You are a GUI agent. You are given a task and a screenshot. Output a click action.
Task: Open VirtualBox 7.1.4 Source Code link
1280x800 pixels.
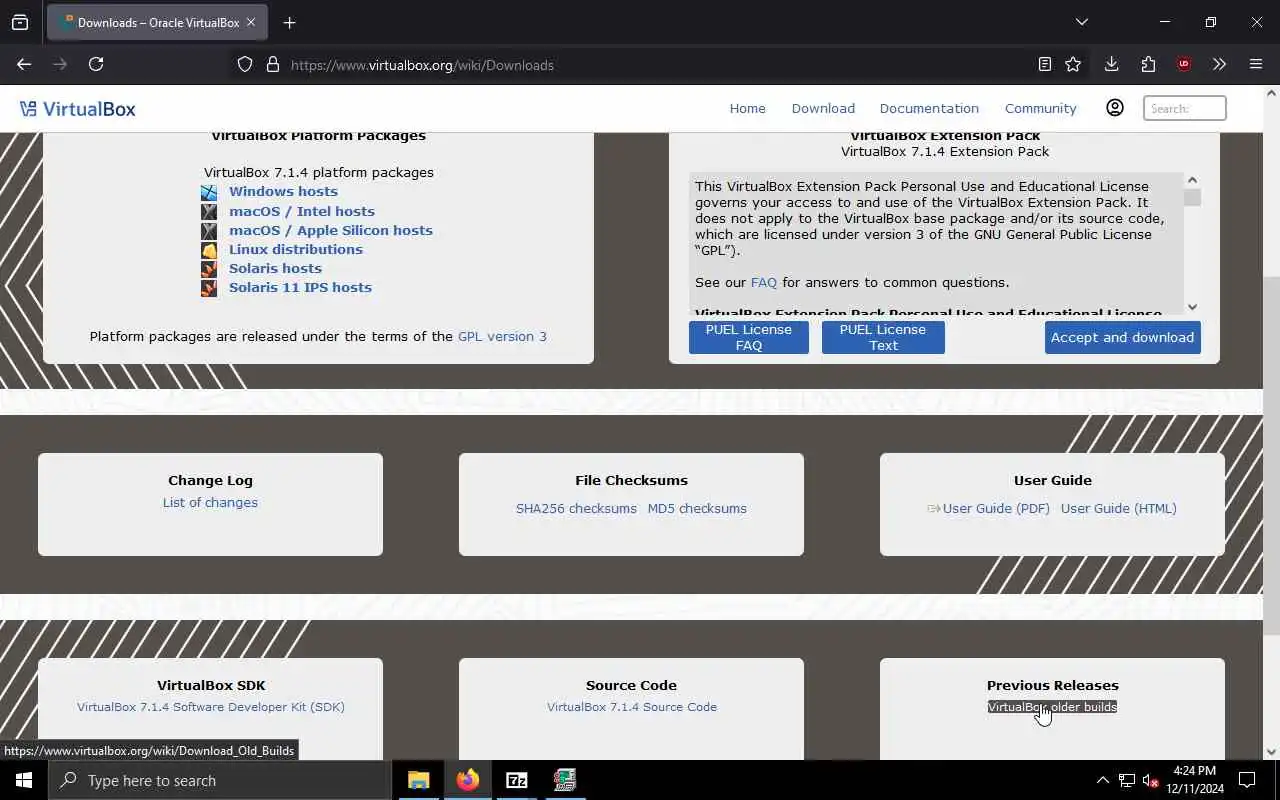[632, 706]
